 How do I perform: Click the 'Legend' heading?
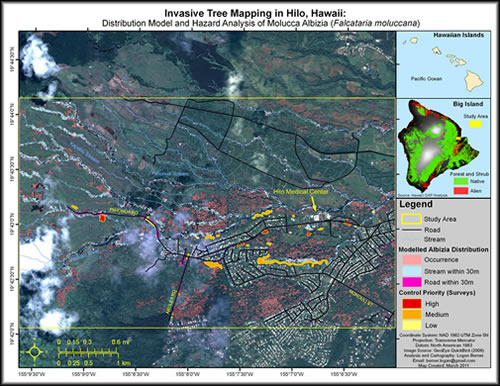pyautogui.click(x=416, y=204)
